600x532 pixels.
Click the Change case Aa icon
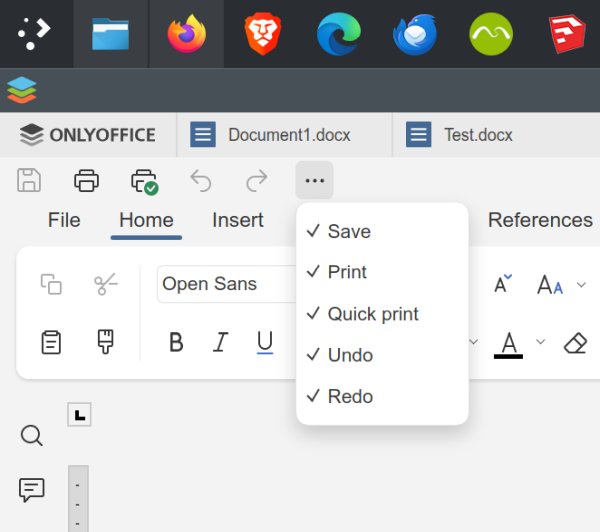coord(550,285)
